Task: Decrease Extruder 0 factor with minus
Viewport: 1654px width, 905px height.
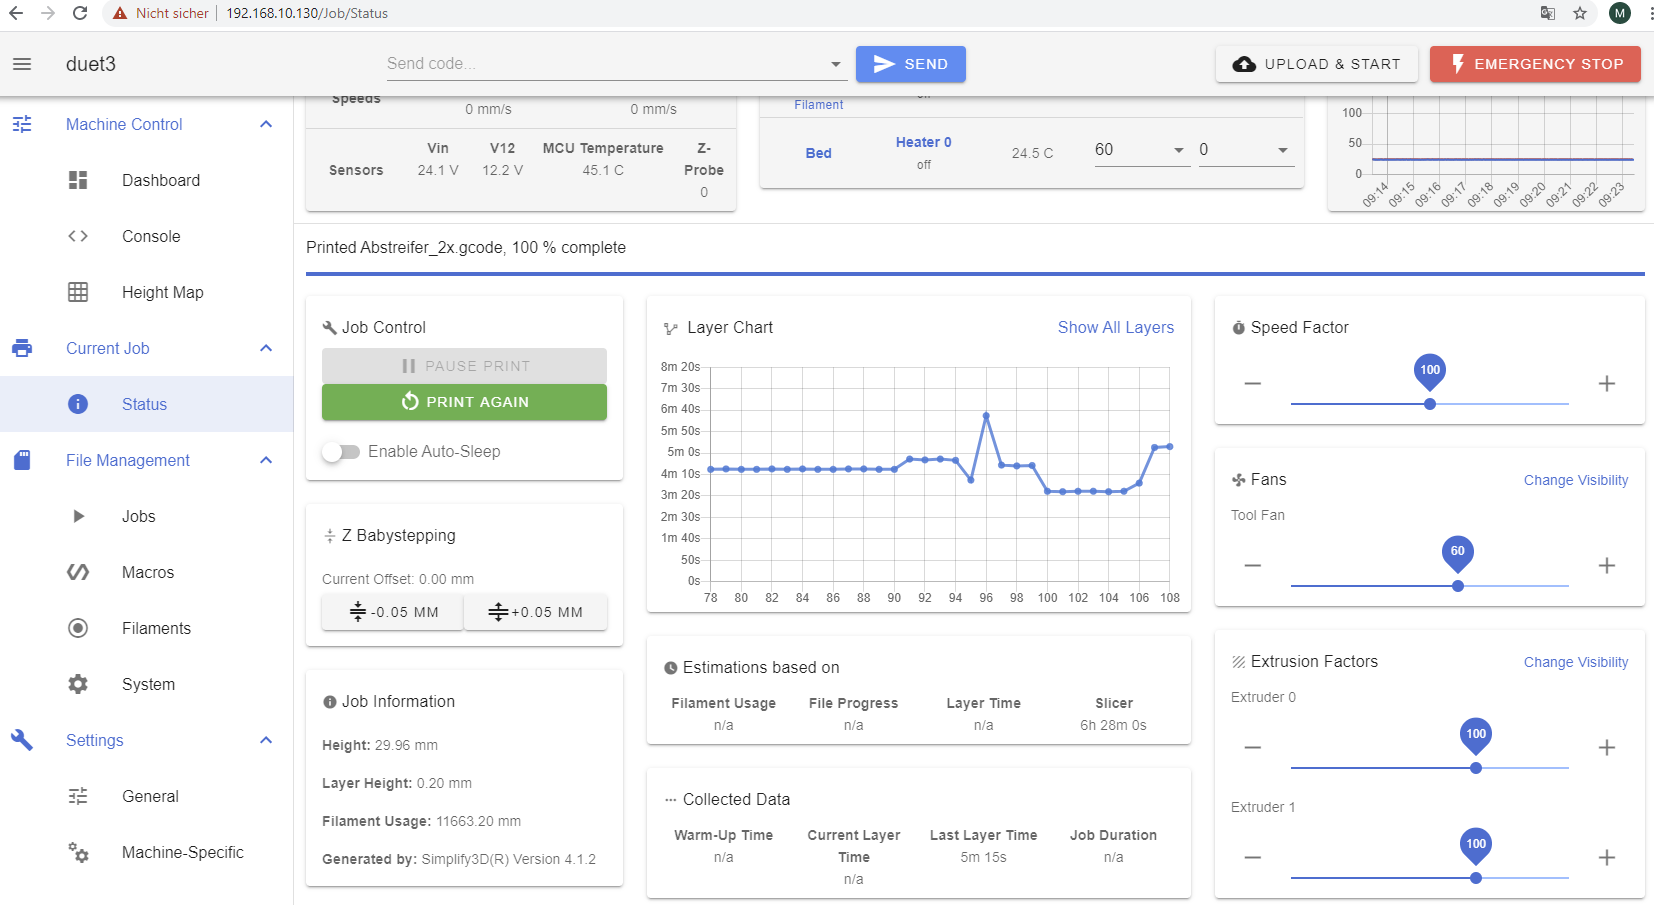Action: tap(1253, 748)
